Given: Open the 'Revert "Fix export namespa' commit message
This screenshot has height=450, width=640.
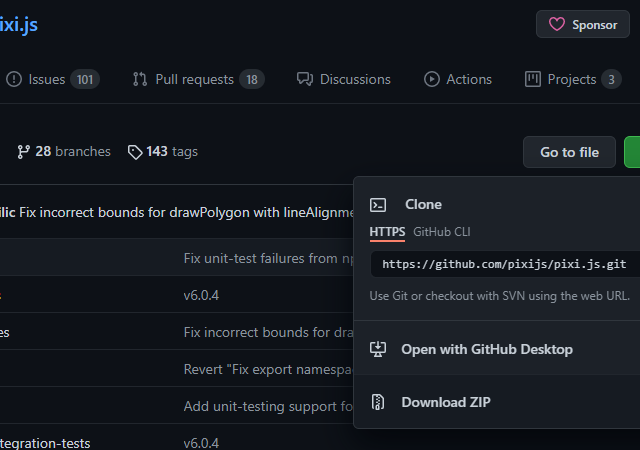Looking at the screenshot, I should pyautogui.click(x=268, y=370).
